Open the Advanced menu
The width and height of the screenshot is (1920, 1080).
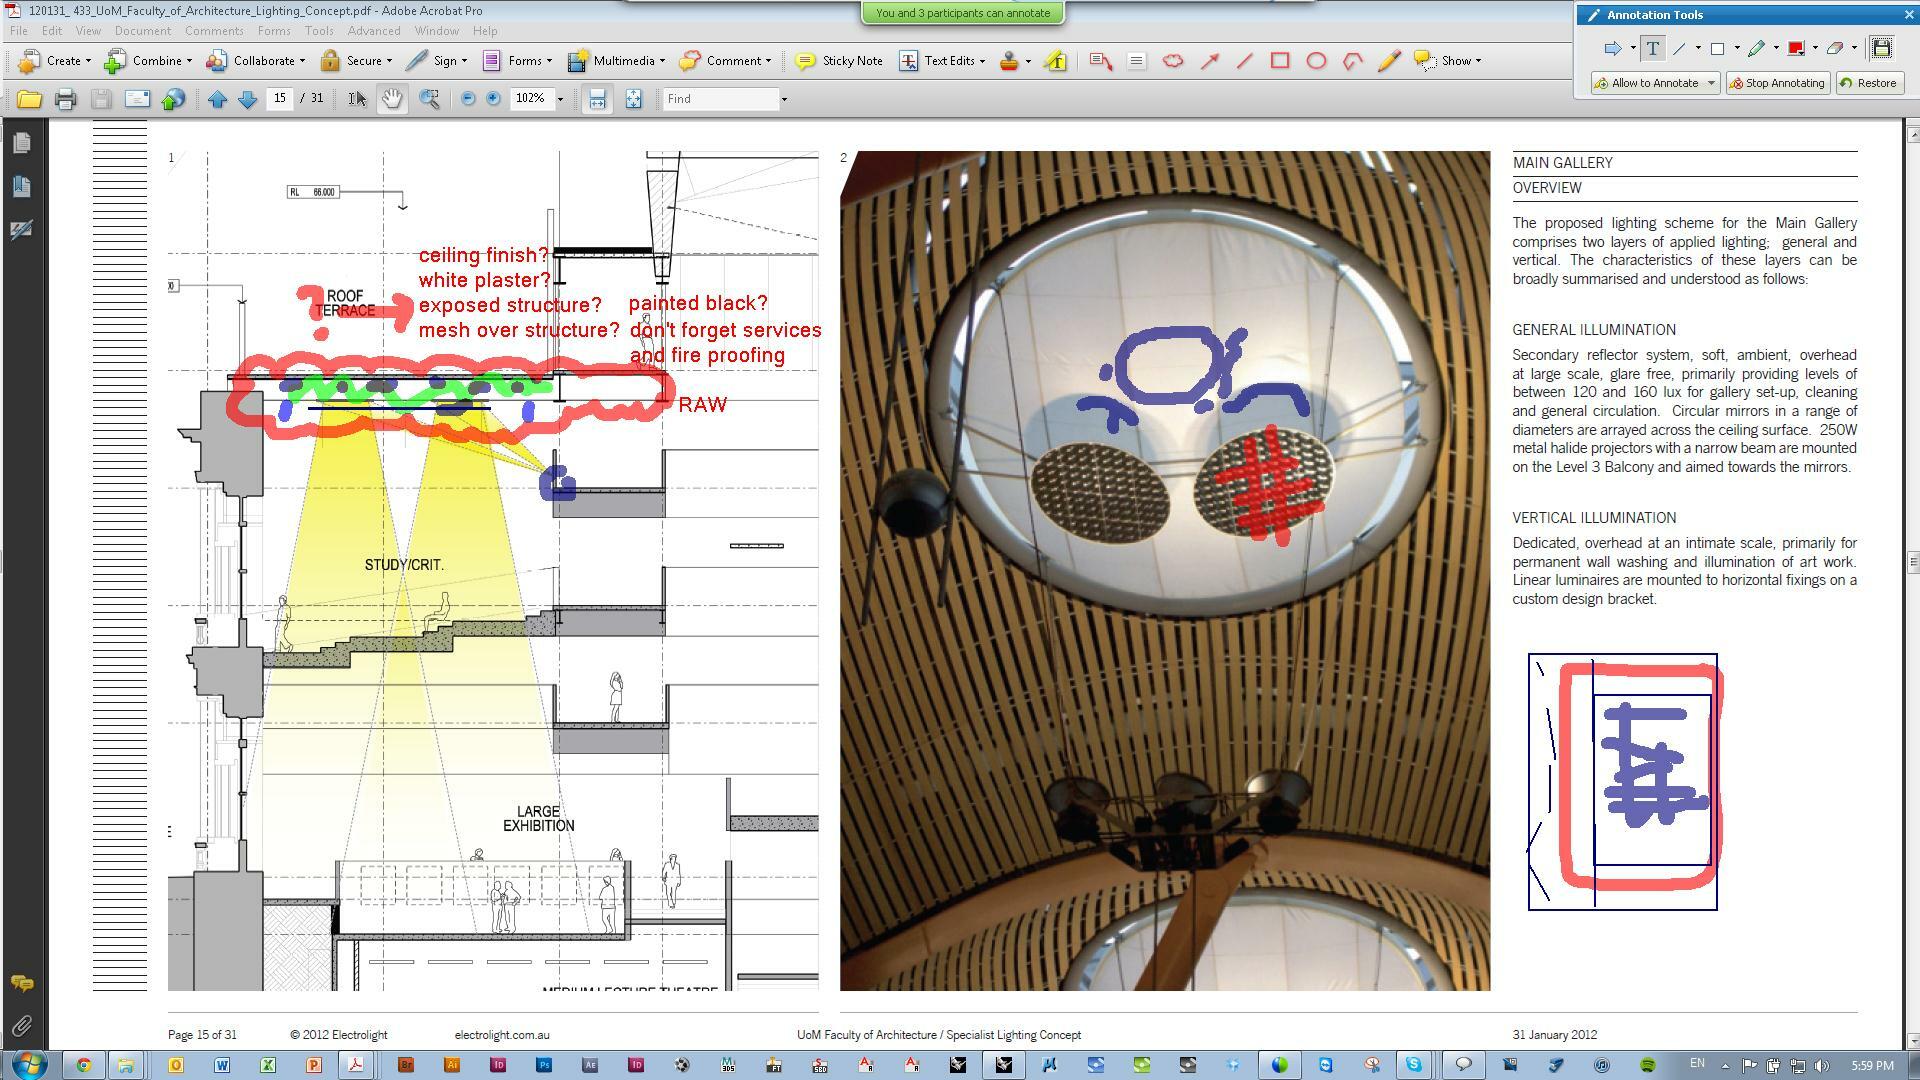[x=374, y=31]
